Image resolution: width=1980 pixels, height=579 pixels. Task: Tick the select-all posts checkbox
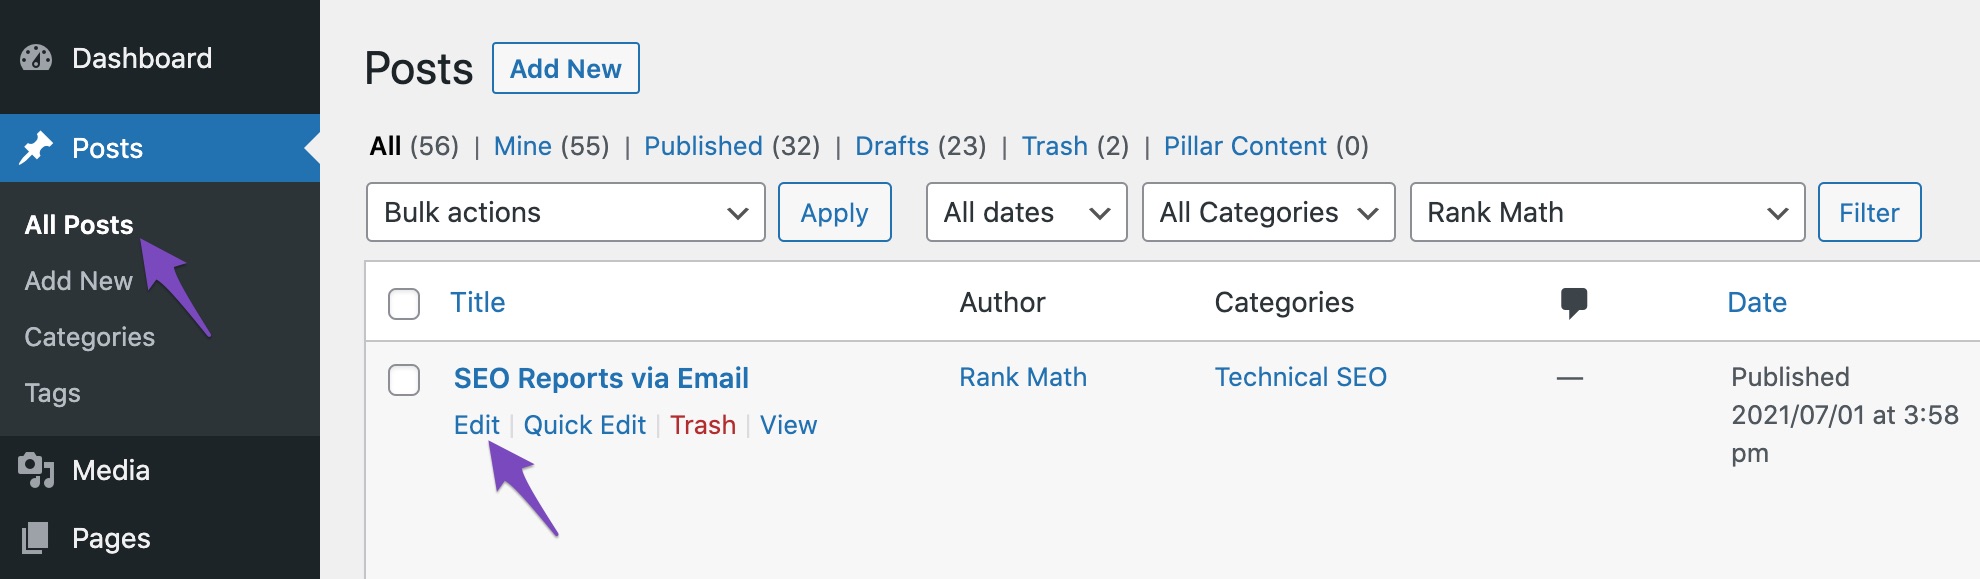(404, 304)
